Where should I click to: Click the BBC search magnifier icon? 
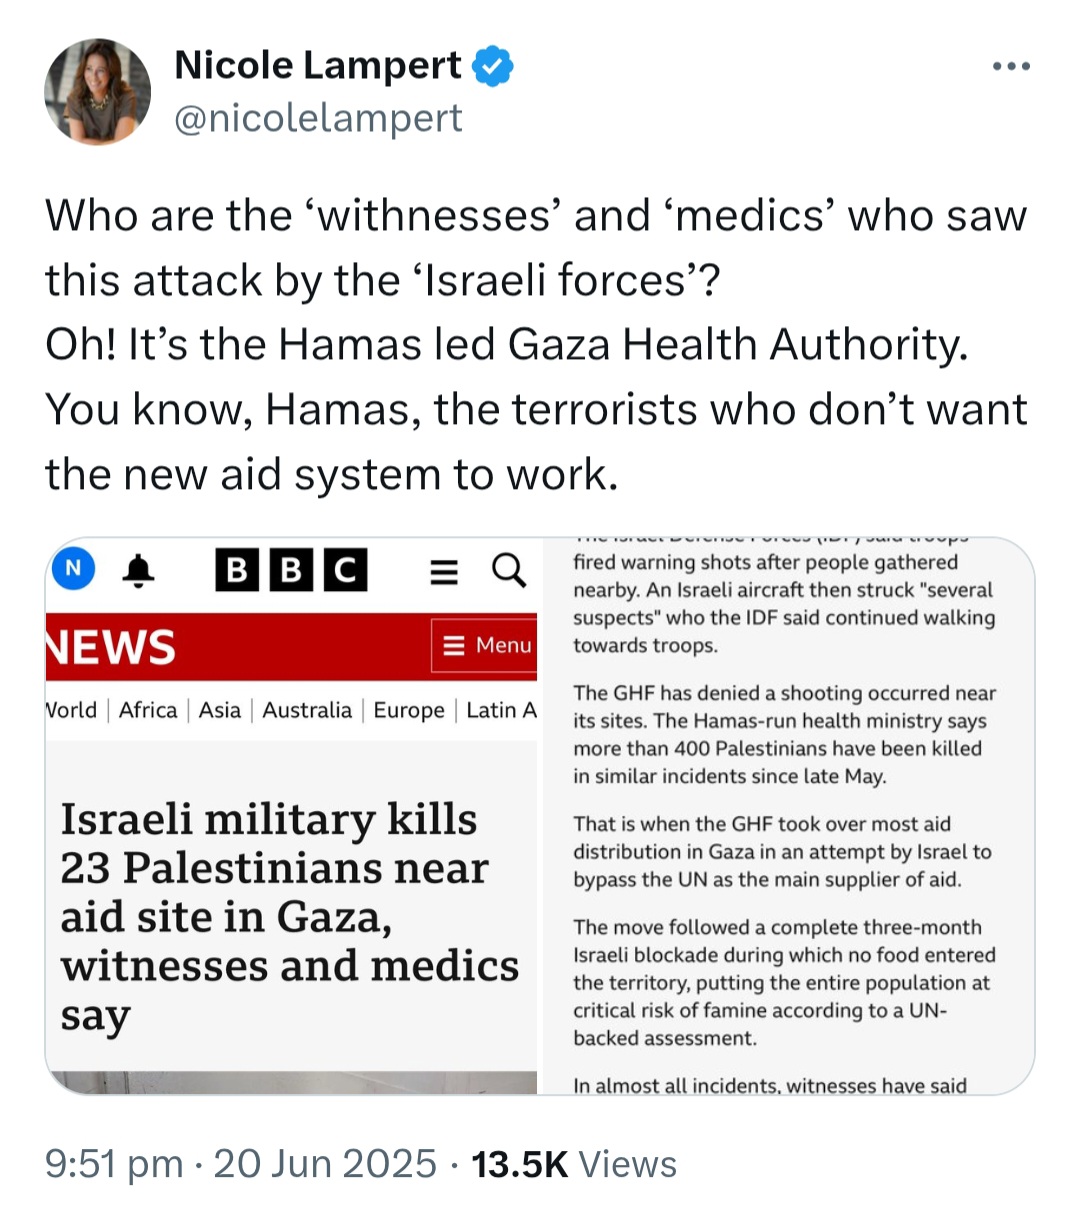point(509,571)
